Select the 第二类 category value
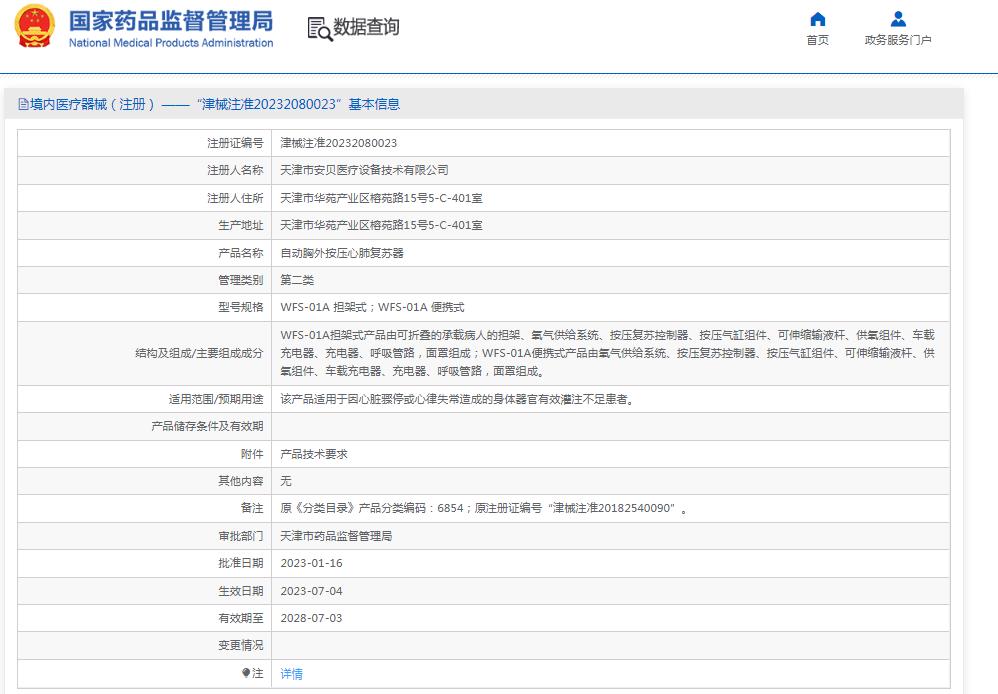The width and height of the screenshot is (998, 694). click(297, 280)
